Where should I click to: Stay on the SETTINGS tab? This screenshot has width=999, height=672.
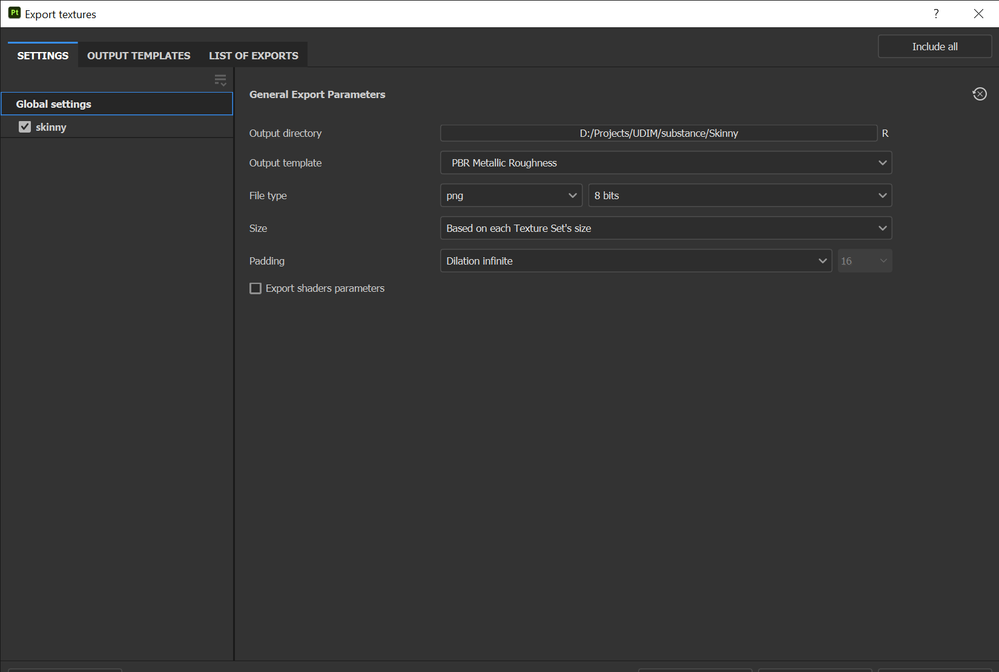coord(42,55)
